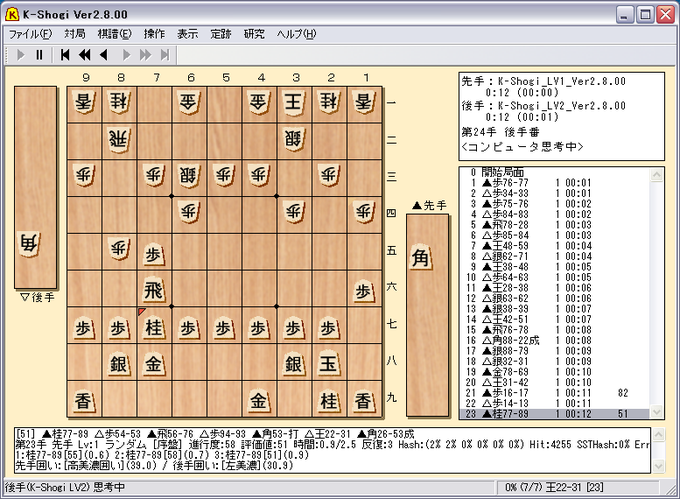Select move 16 △角88-22成 in move list
The height and width of the screenshot is (499, 680).
554,340
